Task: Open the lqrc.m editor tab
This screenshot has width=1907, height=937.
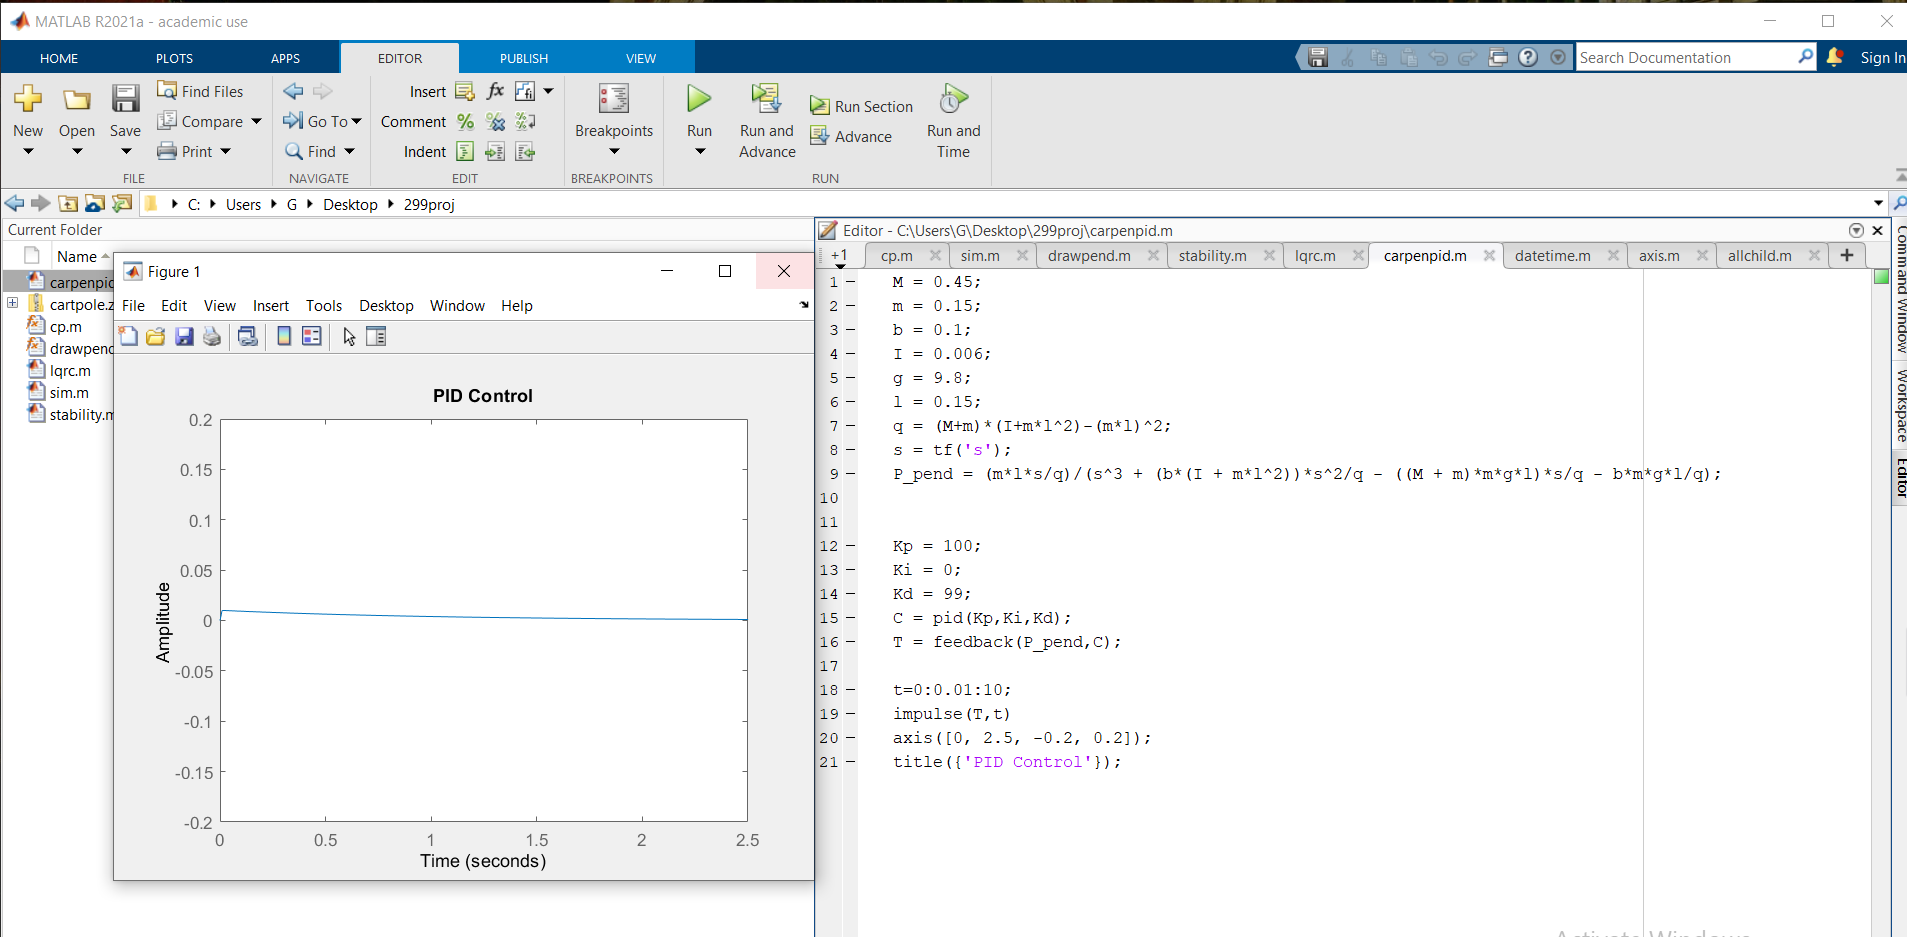Action: 1314,256
